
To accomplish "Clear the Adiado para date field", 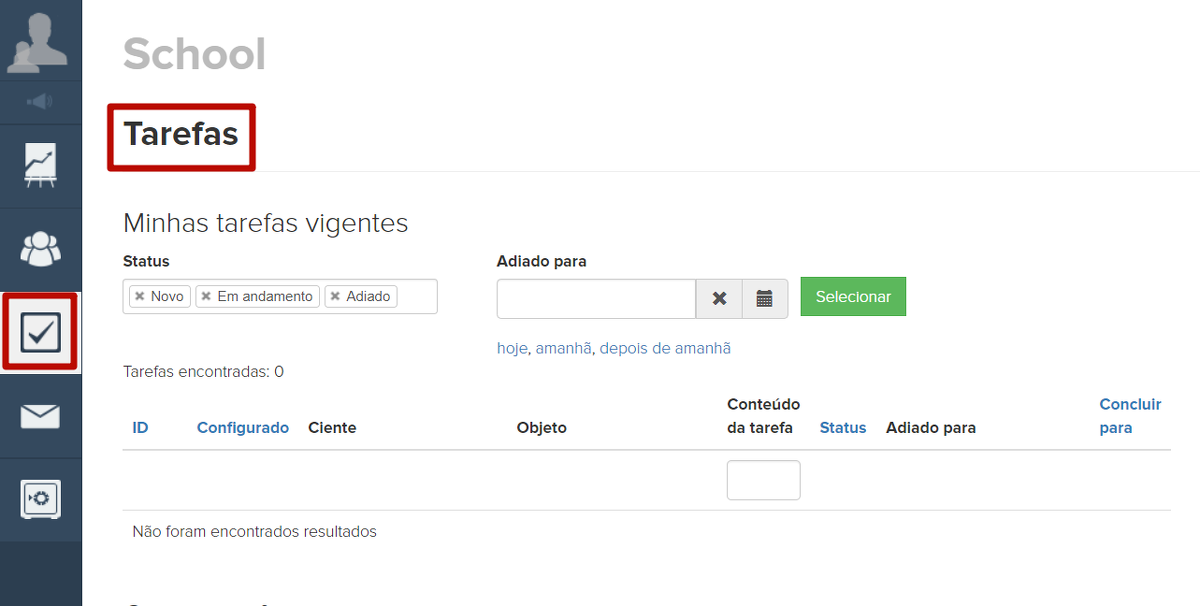I will 719,298.
